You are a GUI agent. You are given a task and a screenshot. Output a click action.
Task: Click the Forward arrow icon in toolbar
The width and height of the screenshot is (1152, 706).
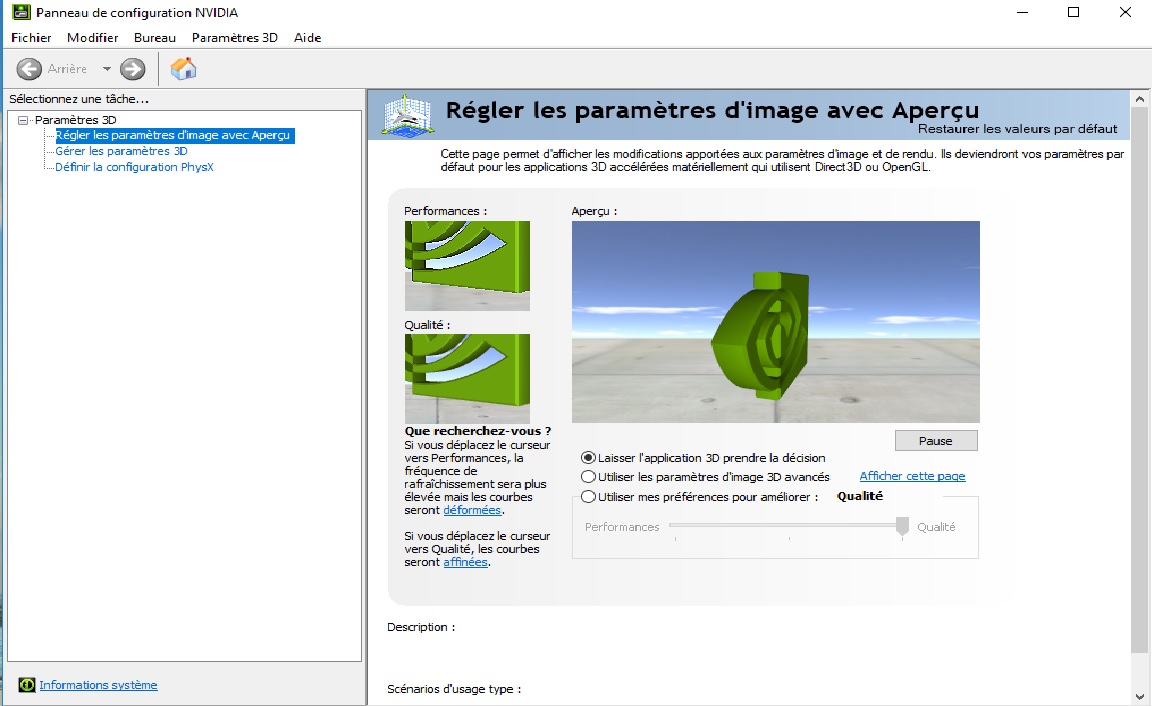[132, 69]
